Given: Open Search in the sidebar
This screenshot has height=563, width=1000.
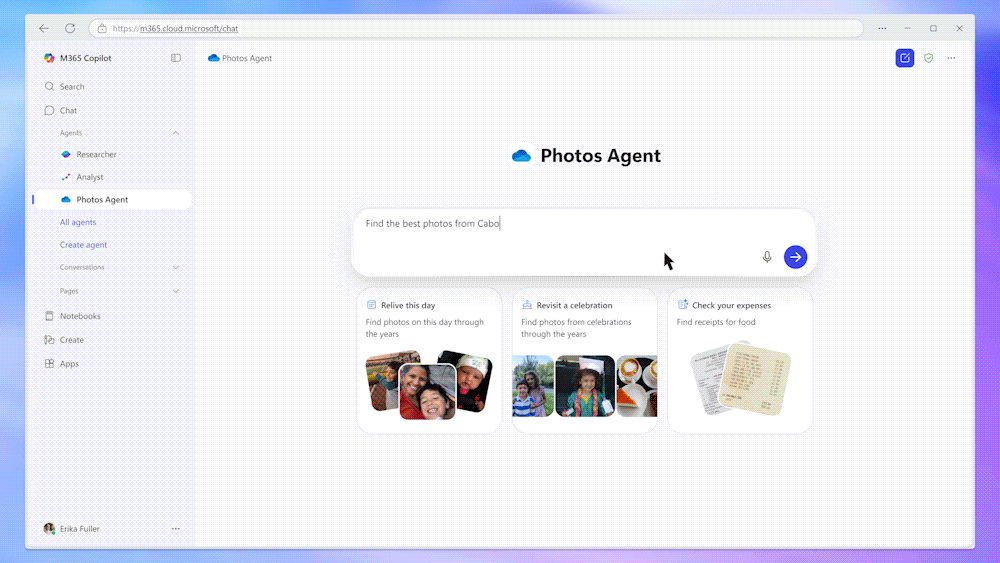Looking at the screenshot, I should tap(72, 87).
